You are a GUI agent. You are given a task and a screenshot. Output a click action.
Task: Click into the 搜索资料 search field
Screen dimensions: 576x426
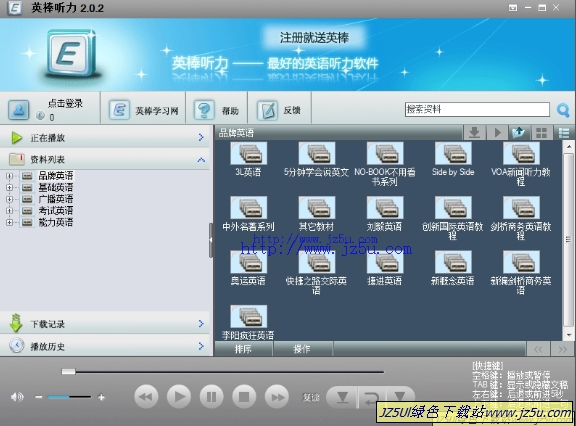click(x=477, y=109)
